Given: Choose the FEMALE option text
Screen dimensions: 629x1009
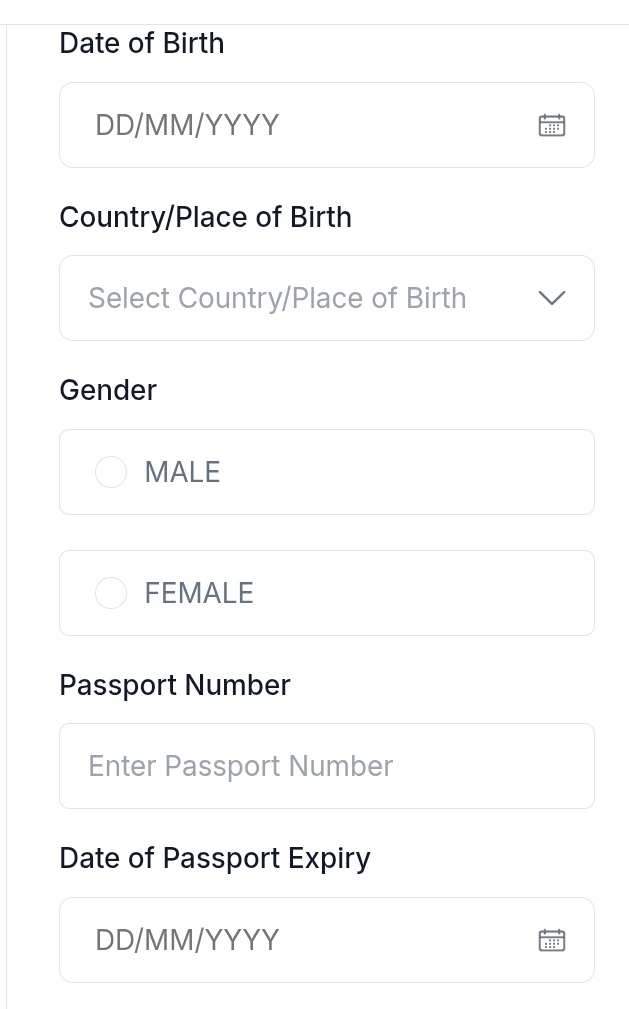Looking at the screenshot, I should click(x=199, y=593).
